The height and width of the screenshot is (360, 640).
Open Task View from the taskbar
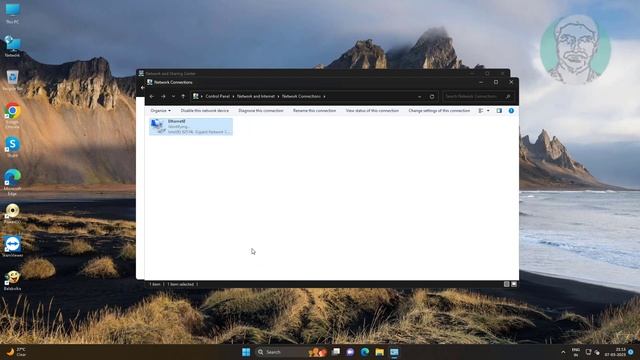(336, 352)
